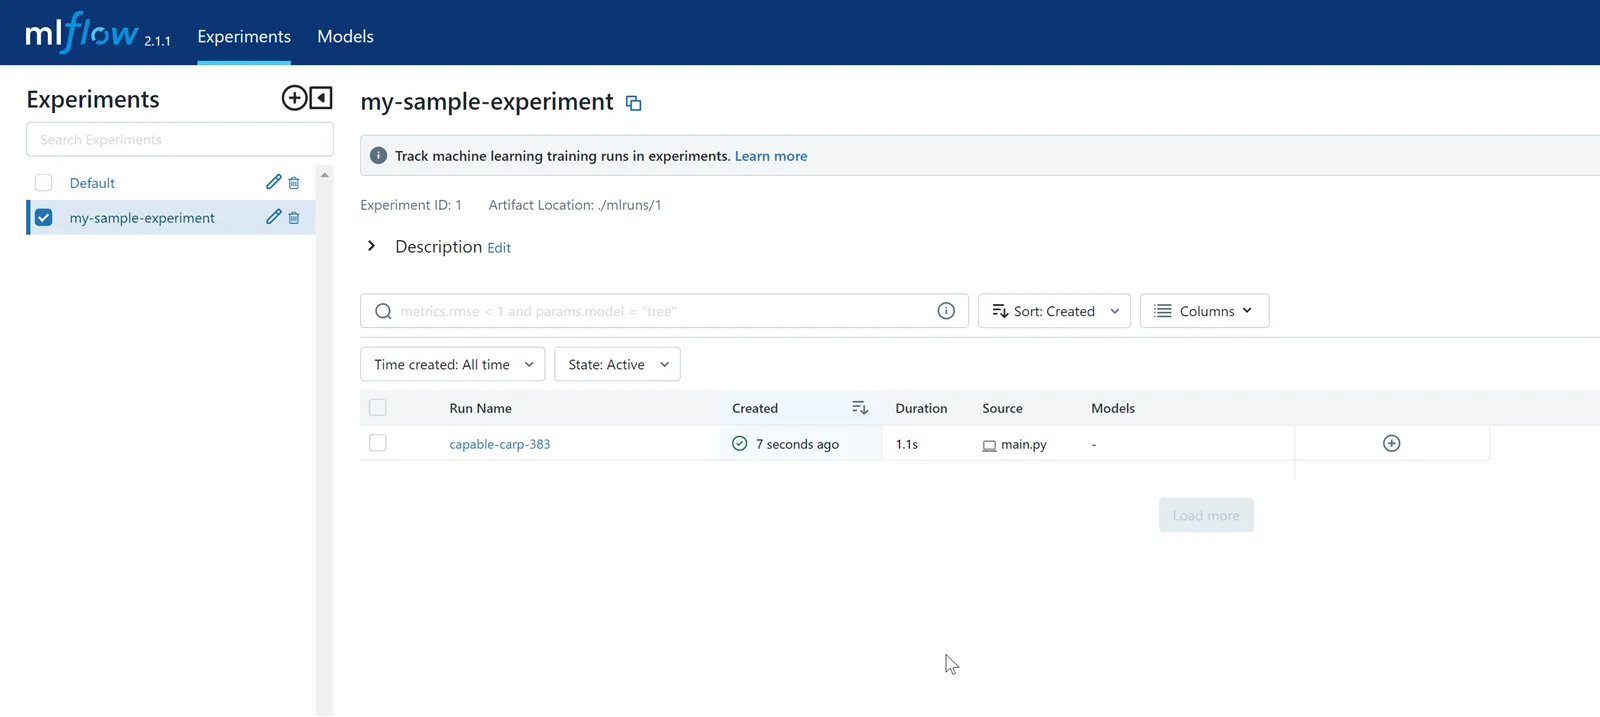Click the info icon in the banner
The image size is (1600, 717).
click(x=378, y=156)
